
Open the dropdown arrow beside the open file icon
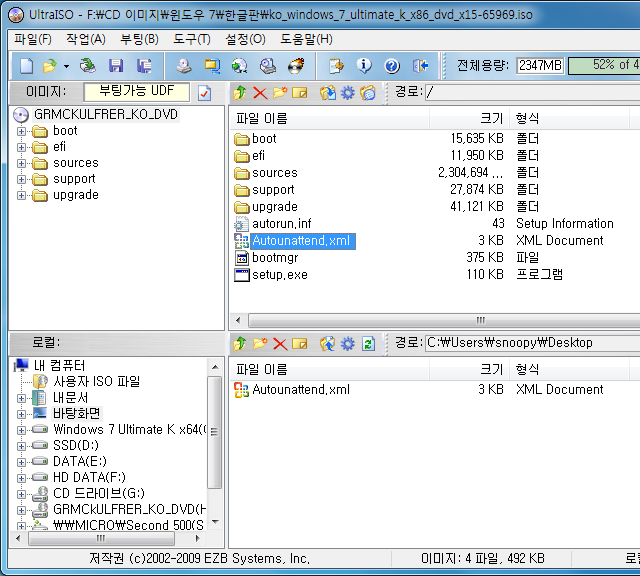click(x=66, y=66)
